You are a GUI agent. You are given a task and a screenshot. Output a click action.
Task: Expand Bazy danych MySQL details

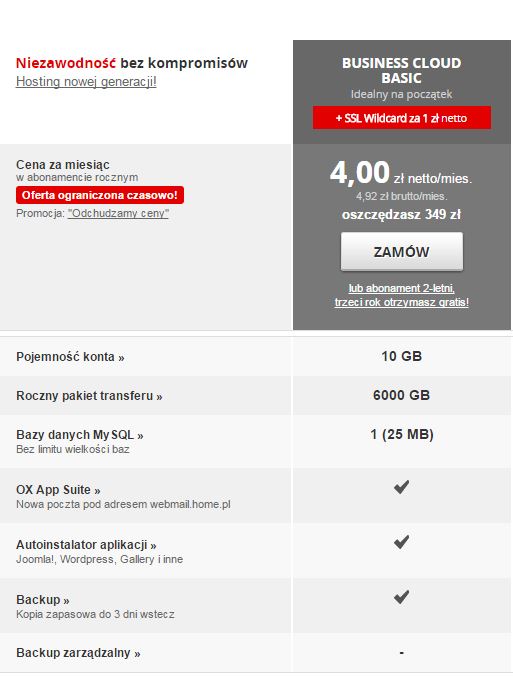tap(80, 435)
